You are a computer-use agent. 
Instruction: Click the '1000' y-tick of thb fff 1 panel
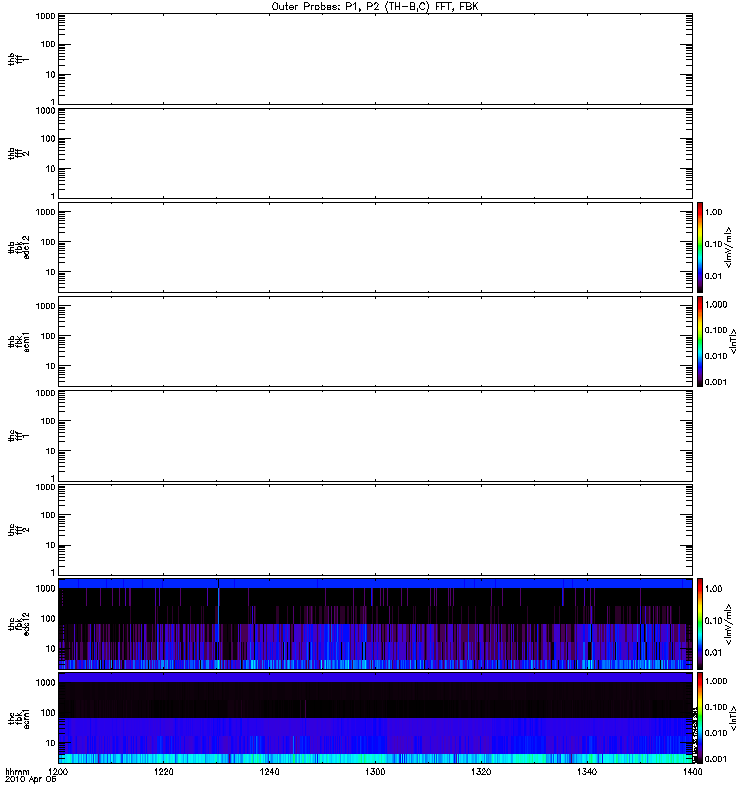coord(45,16)
